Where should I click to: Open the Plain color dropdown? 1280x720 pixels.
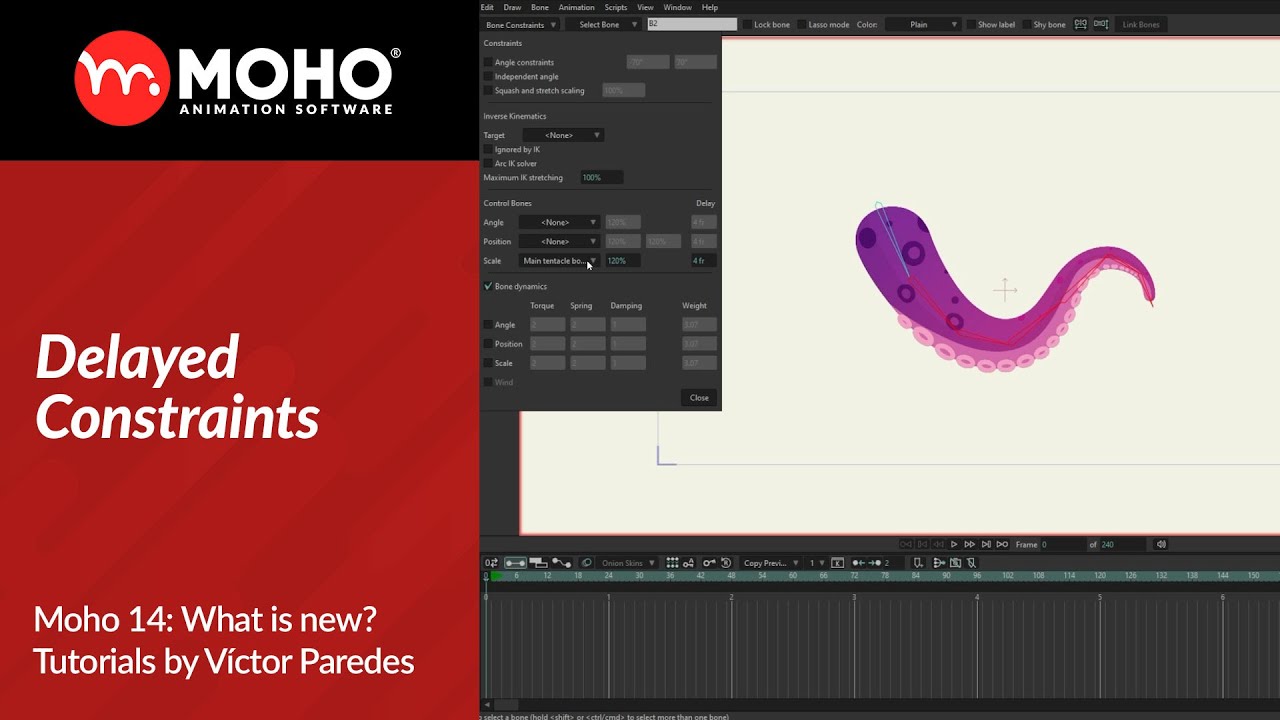tap(924, 24)
